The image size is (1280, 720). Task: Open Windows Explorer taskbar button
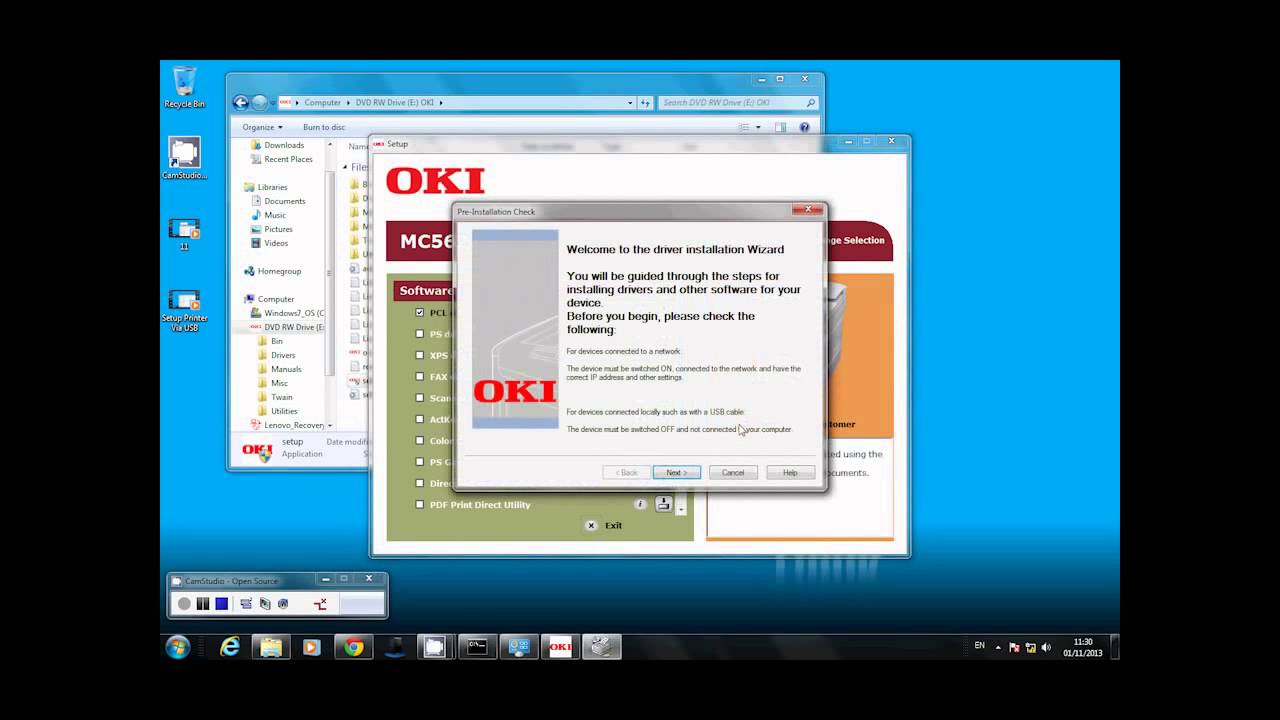[x=271, y=647]
